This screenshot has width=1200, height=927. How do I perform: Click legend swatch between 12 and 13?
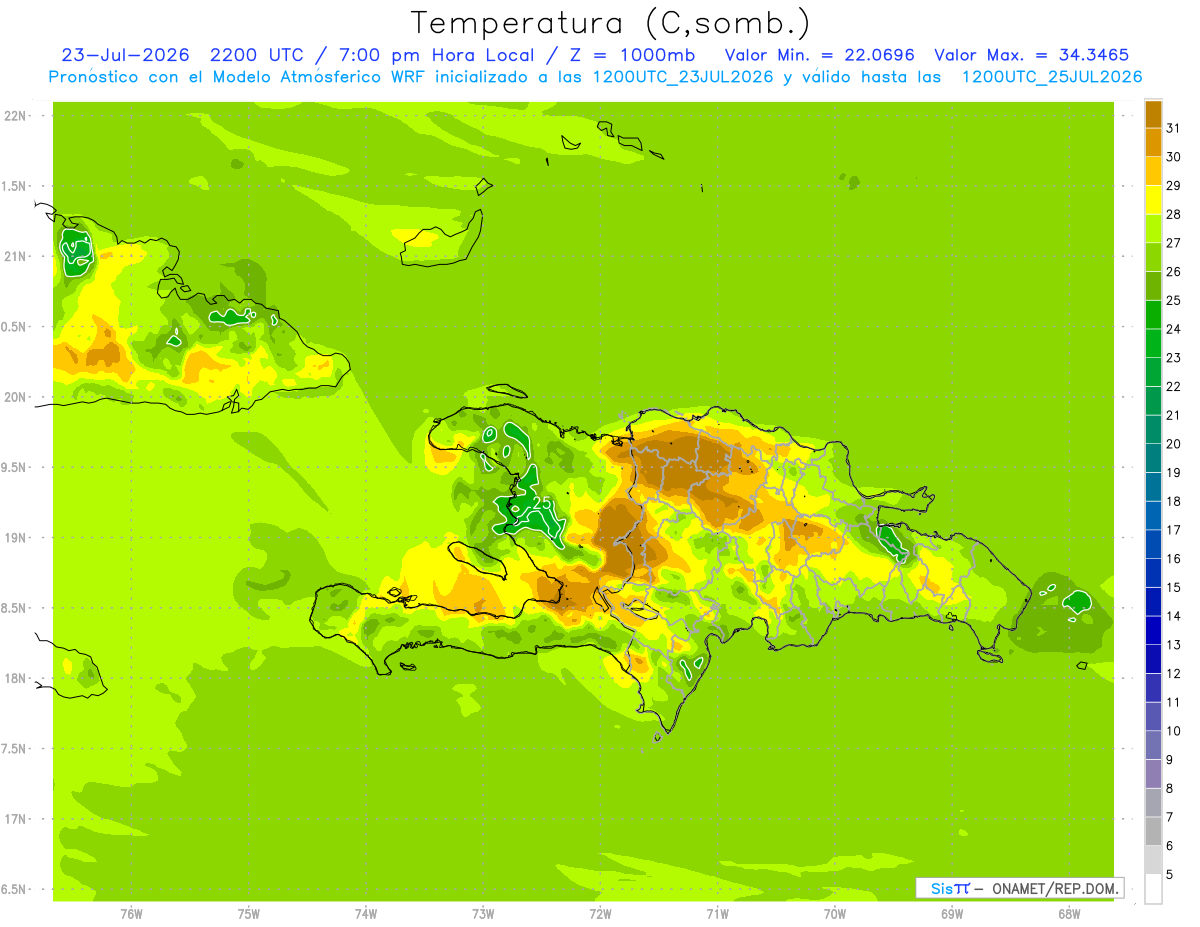[x=1153, y=658]
